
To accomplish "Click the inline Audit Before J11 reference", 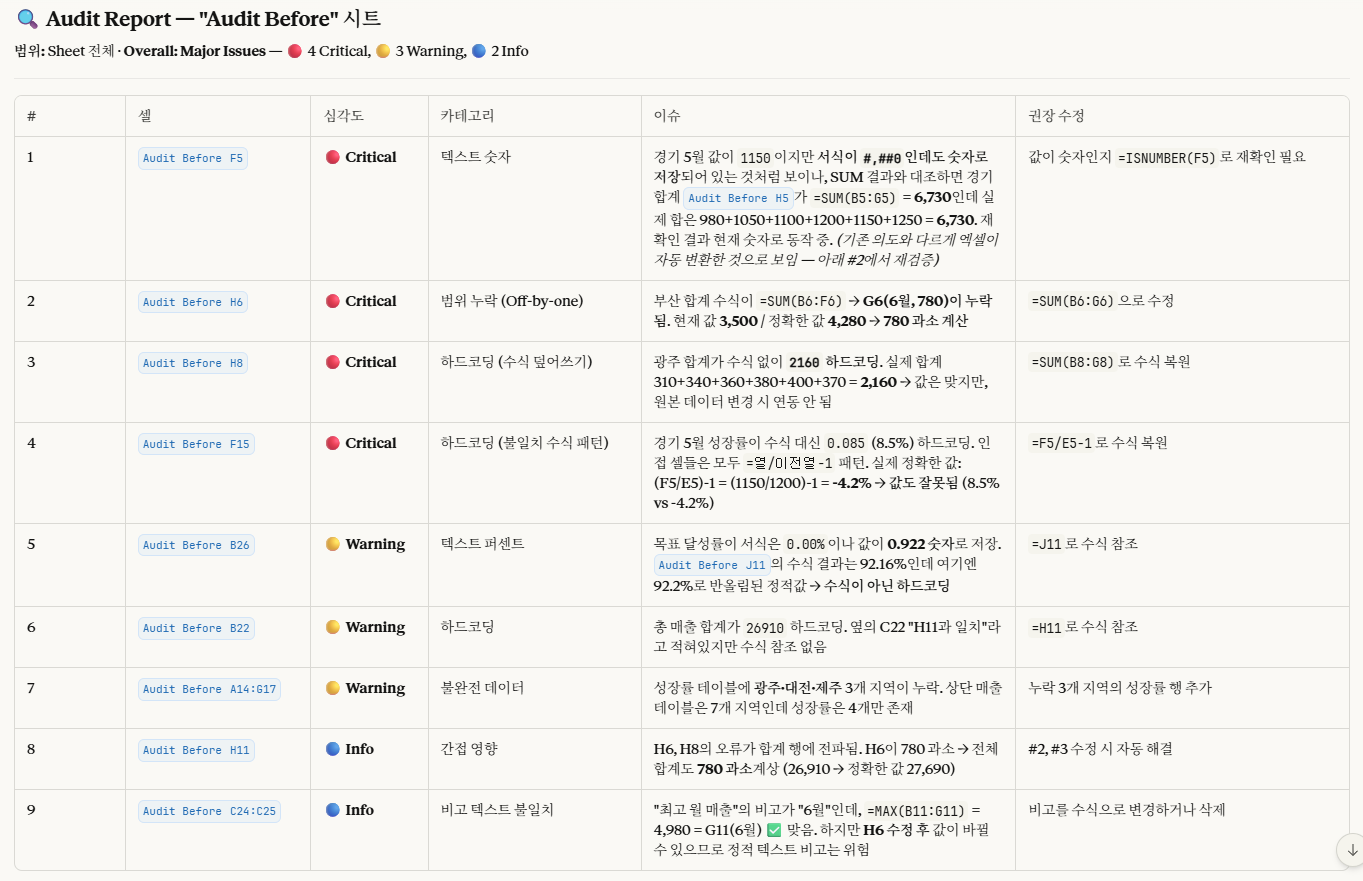I will click(712, 565).
